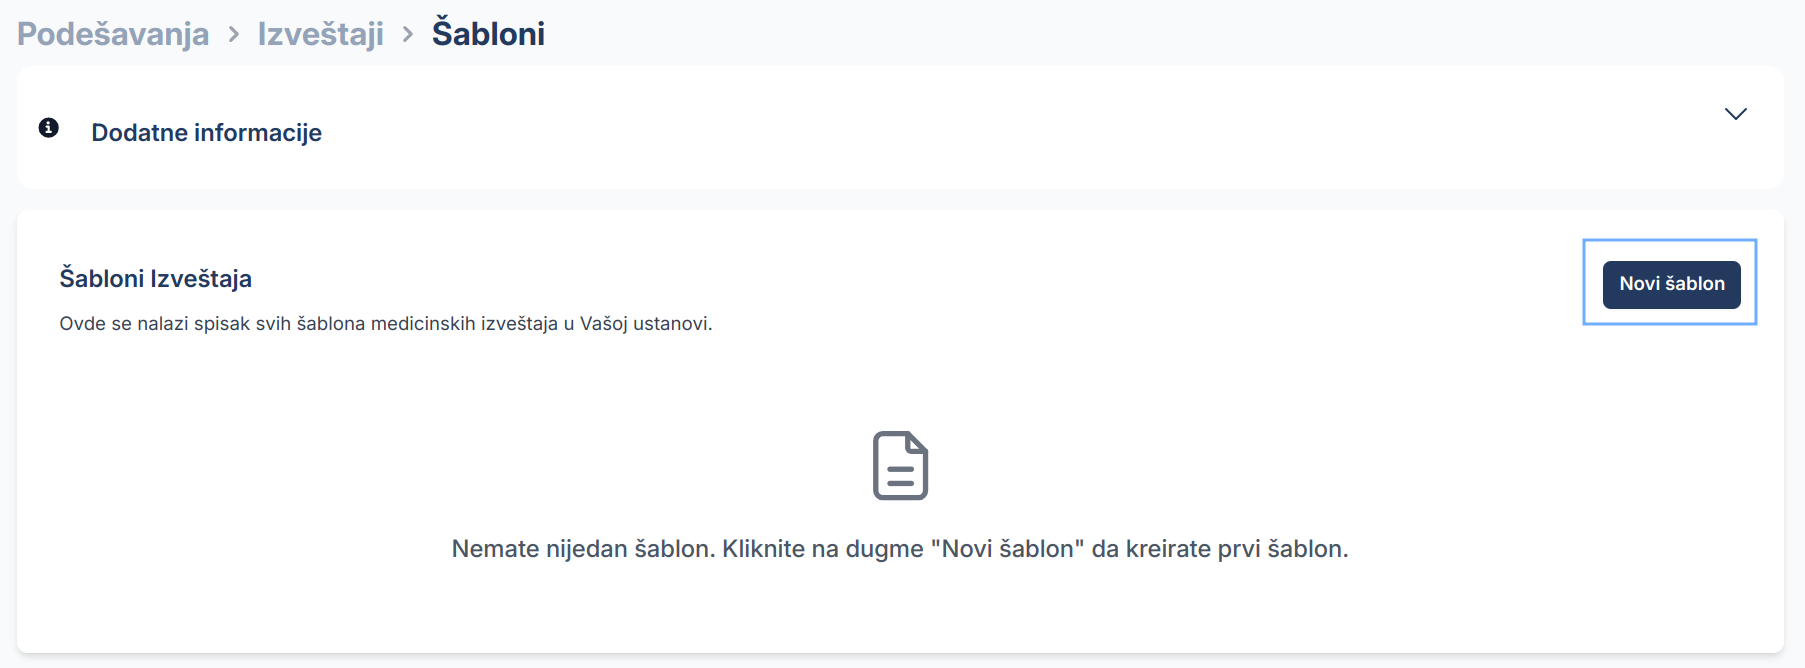Go to Podešavanja in the breadcrumb
Image resolution: width=1805 pixels, height=668 pixels.
pyautogui.click(x=113, y=34)
